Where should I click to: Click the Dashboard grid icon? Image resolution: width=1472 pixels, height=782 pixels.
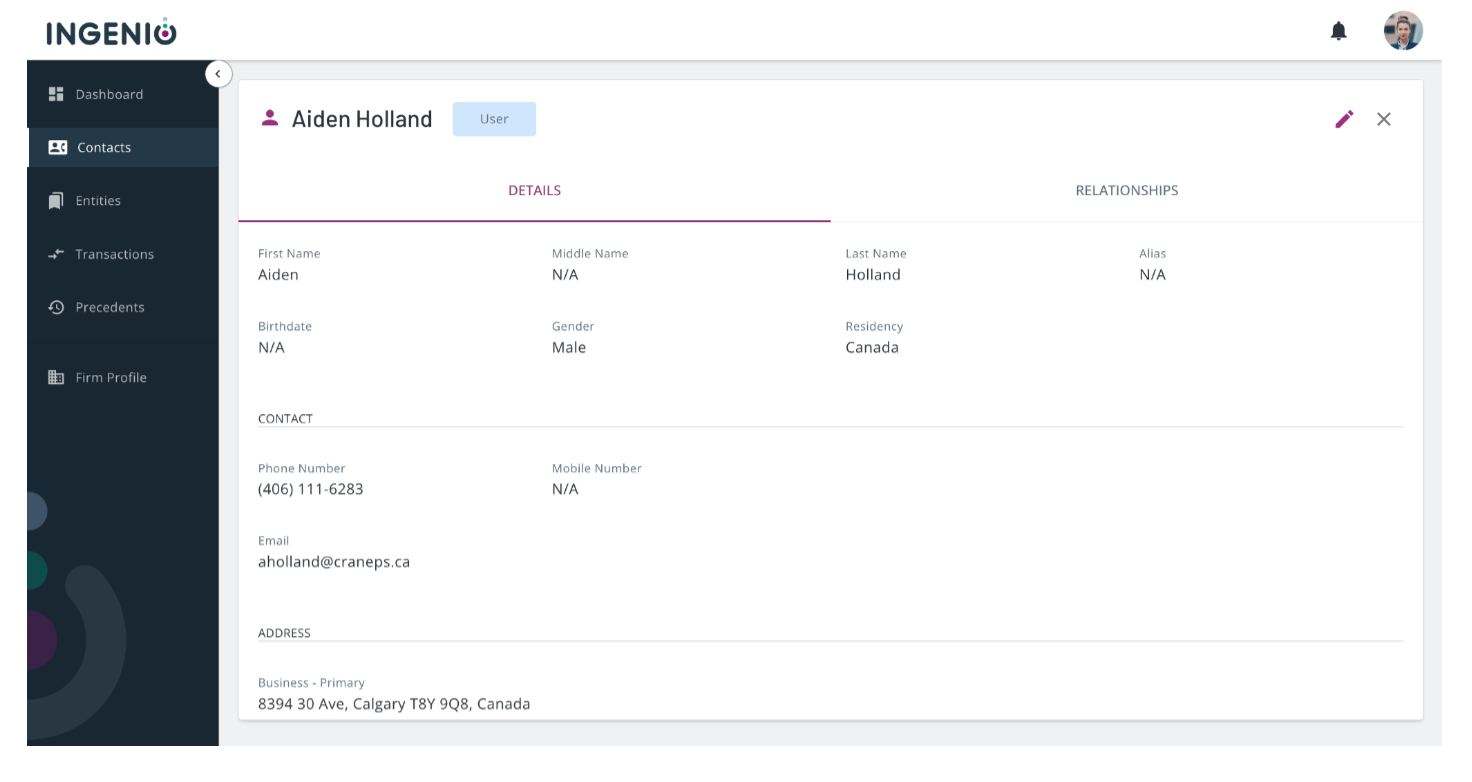(56, 94)
